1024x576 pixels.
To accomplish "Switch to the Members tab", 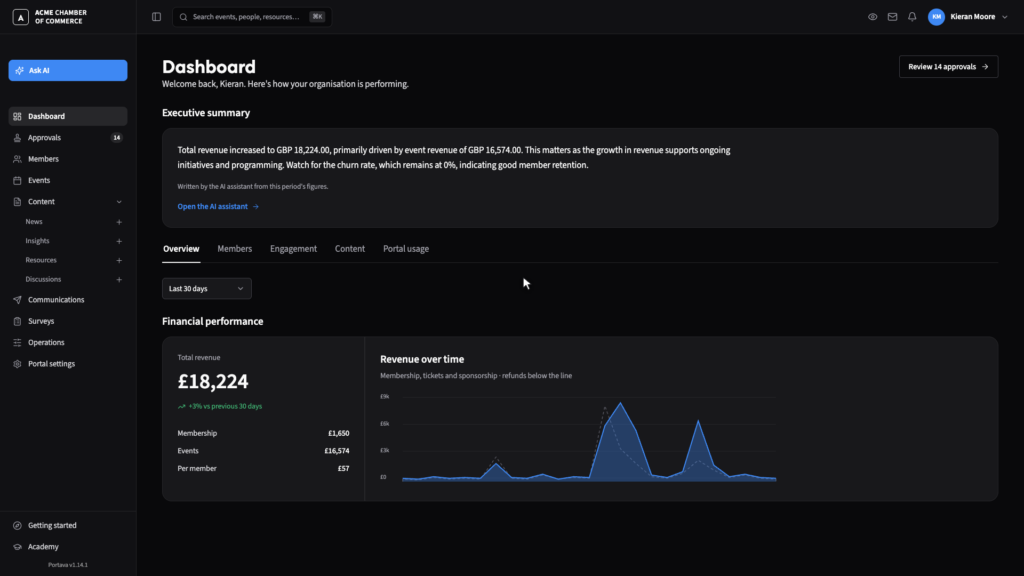I will [234, 249].
